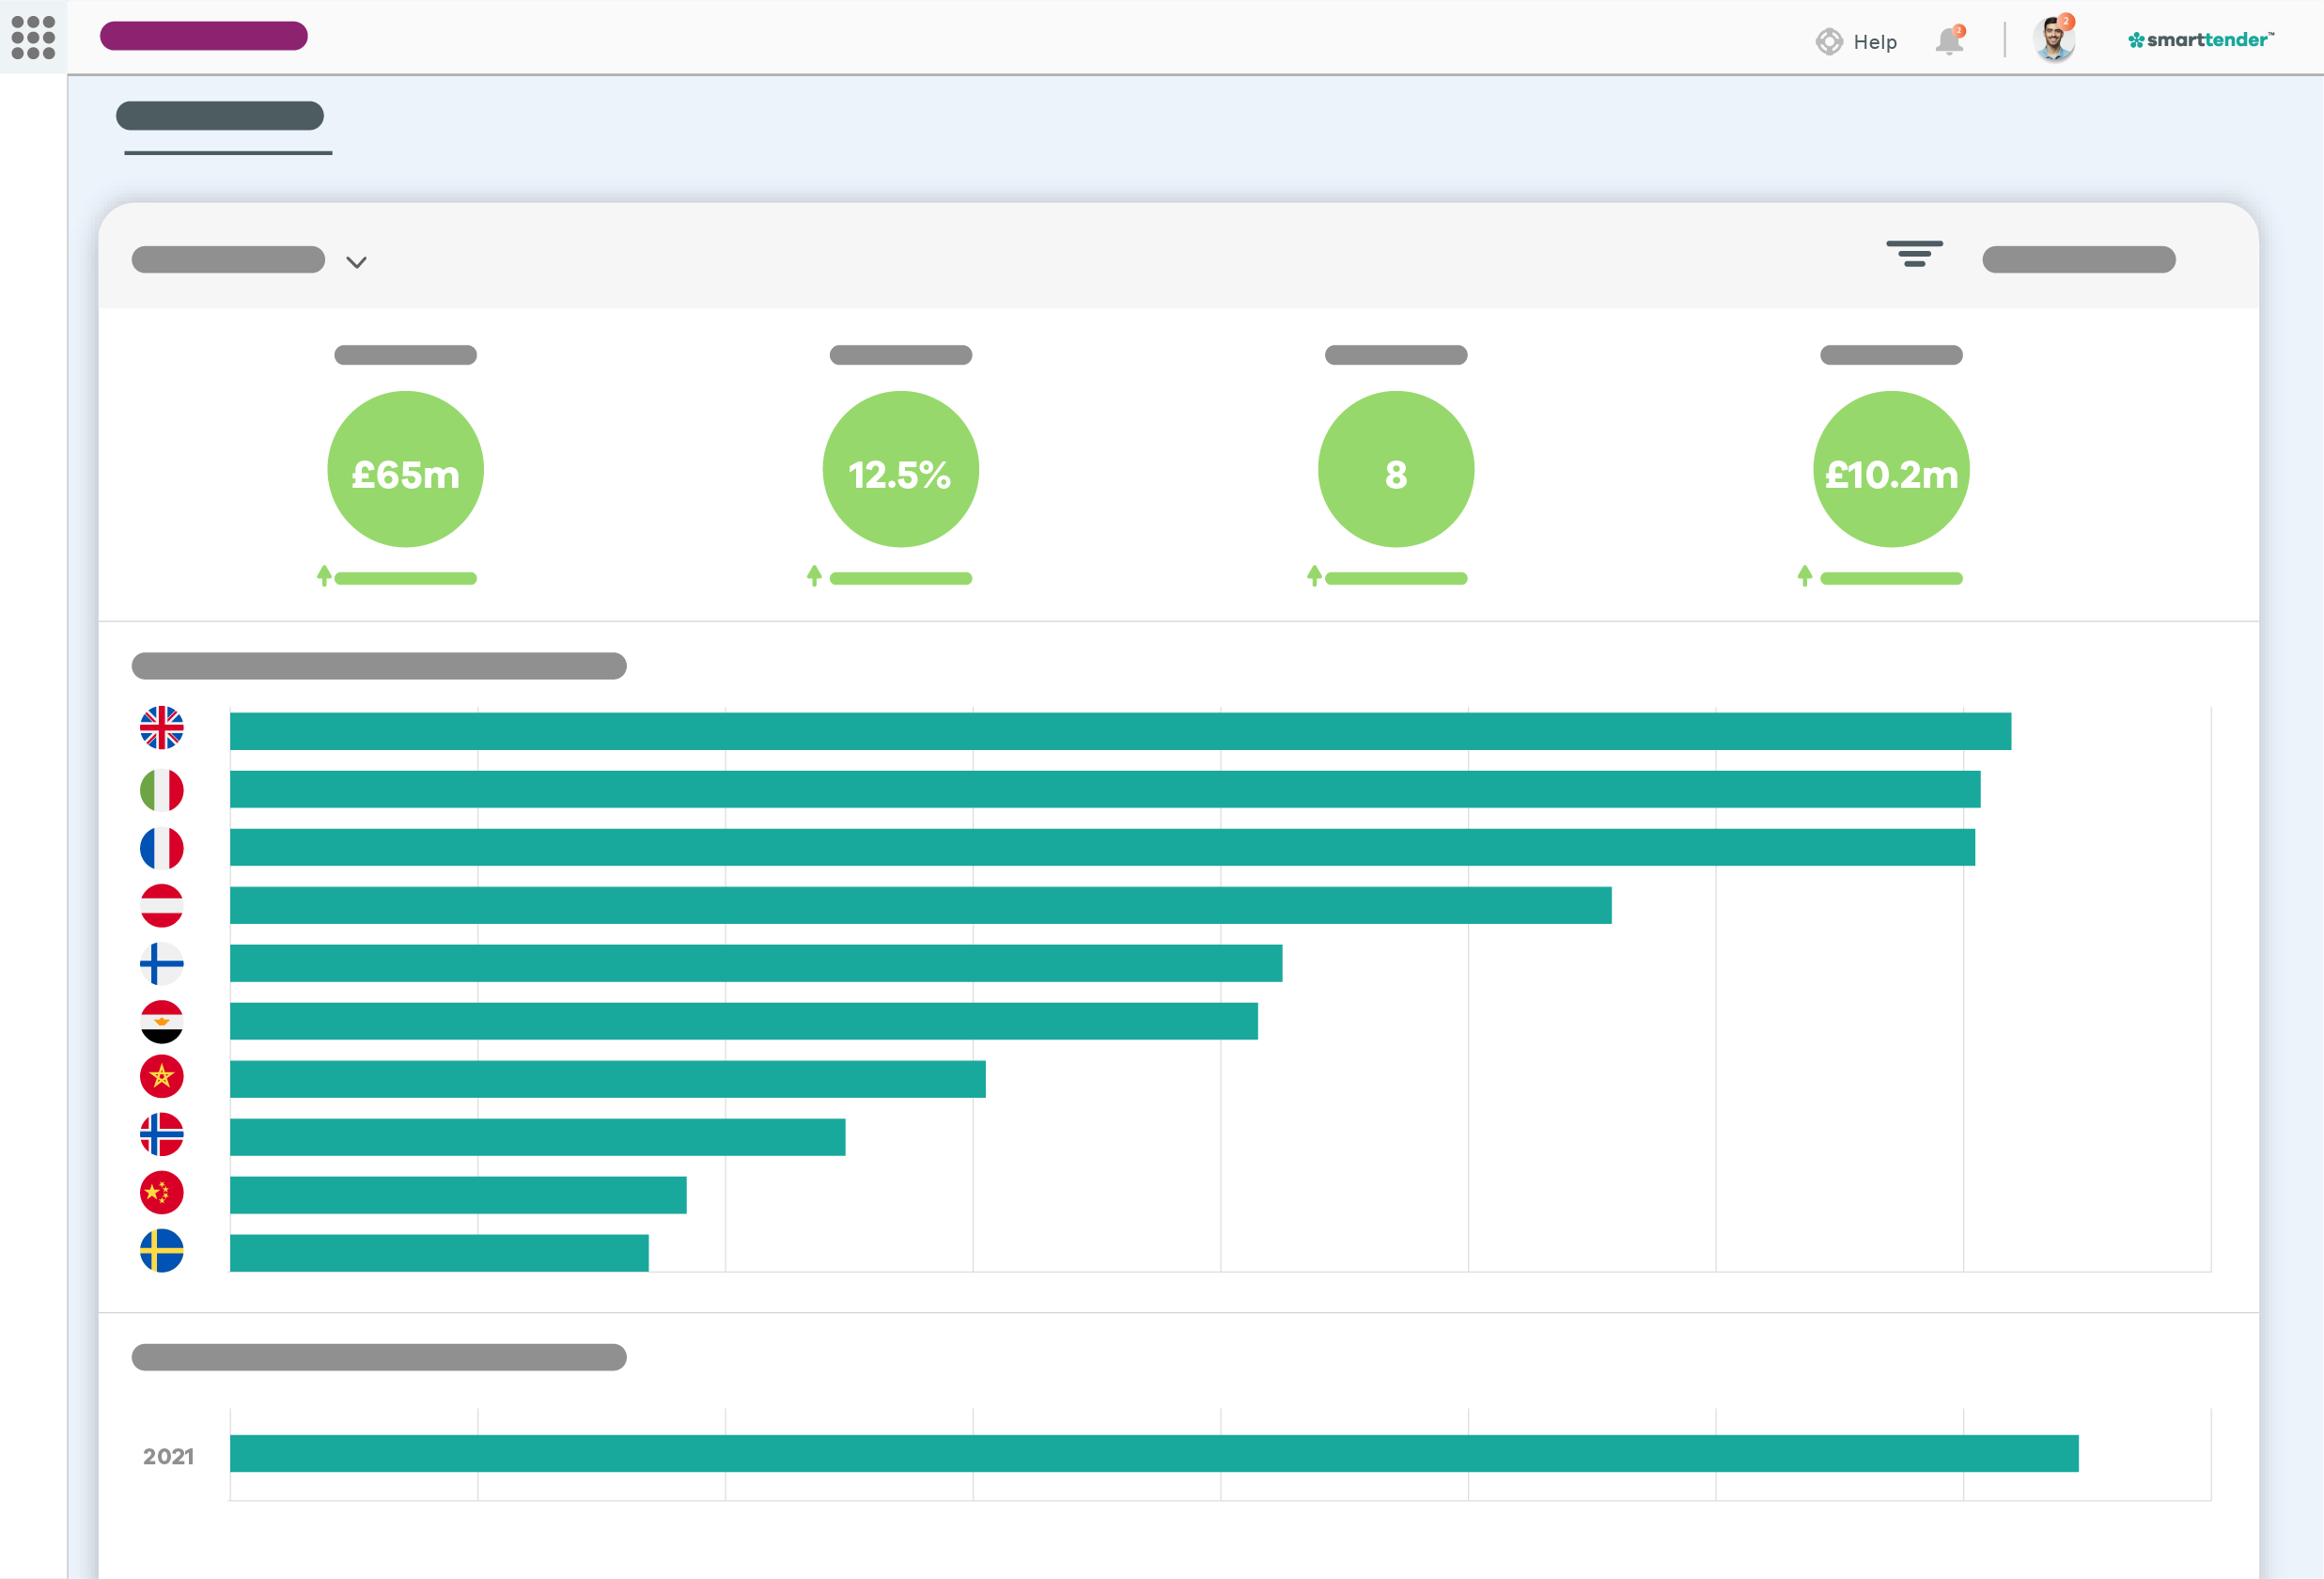Expand the dropdown chevron in panel header
2324x1579 pixels.
pos(356,262)
